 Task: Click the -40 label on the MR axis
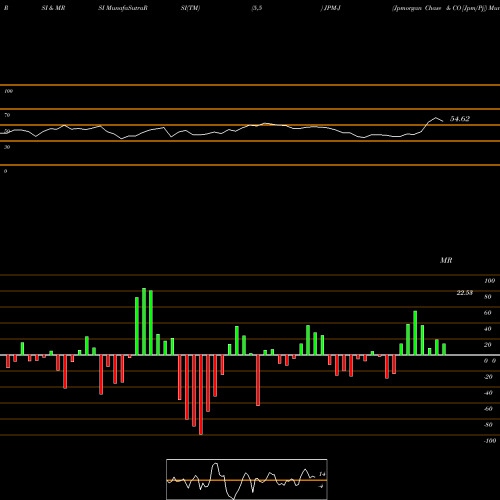(488, 393)
